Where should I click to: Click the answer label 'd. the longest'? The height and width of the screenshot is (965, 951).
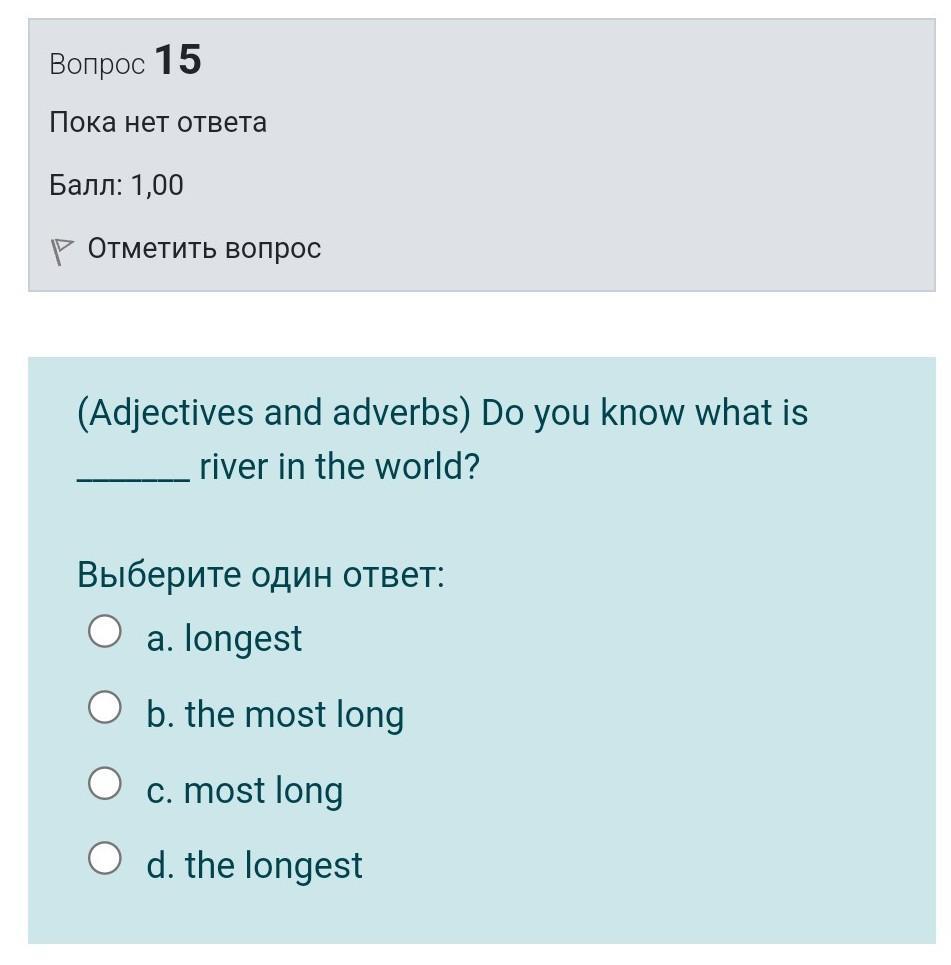click(254, 865)
